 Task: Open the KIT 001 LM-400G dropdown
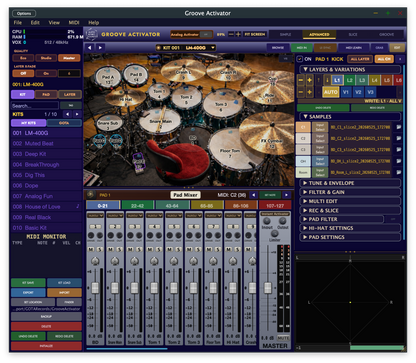186,48
